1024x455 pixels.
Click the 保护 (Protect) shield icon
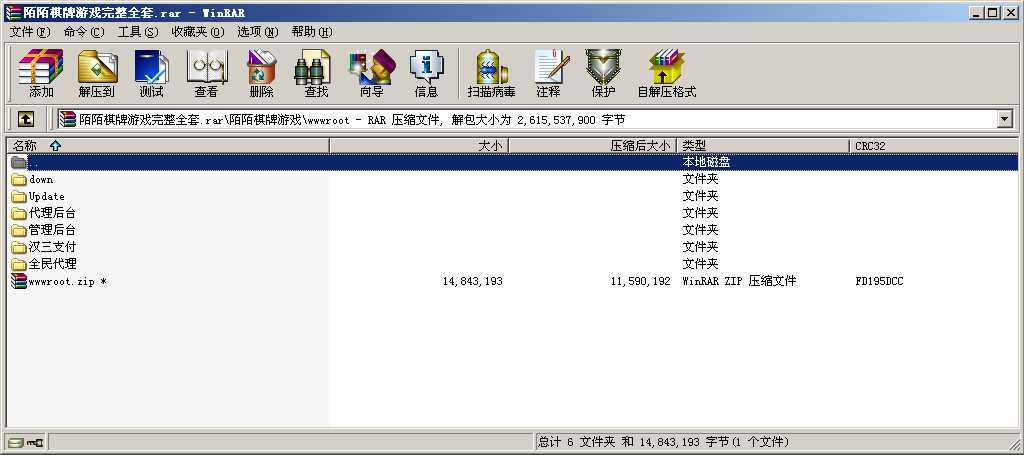tap(603, 73)
